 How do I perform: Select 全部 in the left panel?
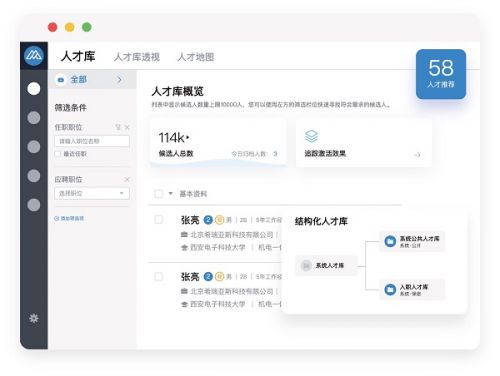[x=92, y=80]
